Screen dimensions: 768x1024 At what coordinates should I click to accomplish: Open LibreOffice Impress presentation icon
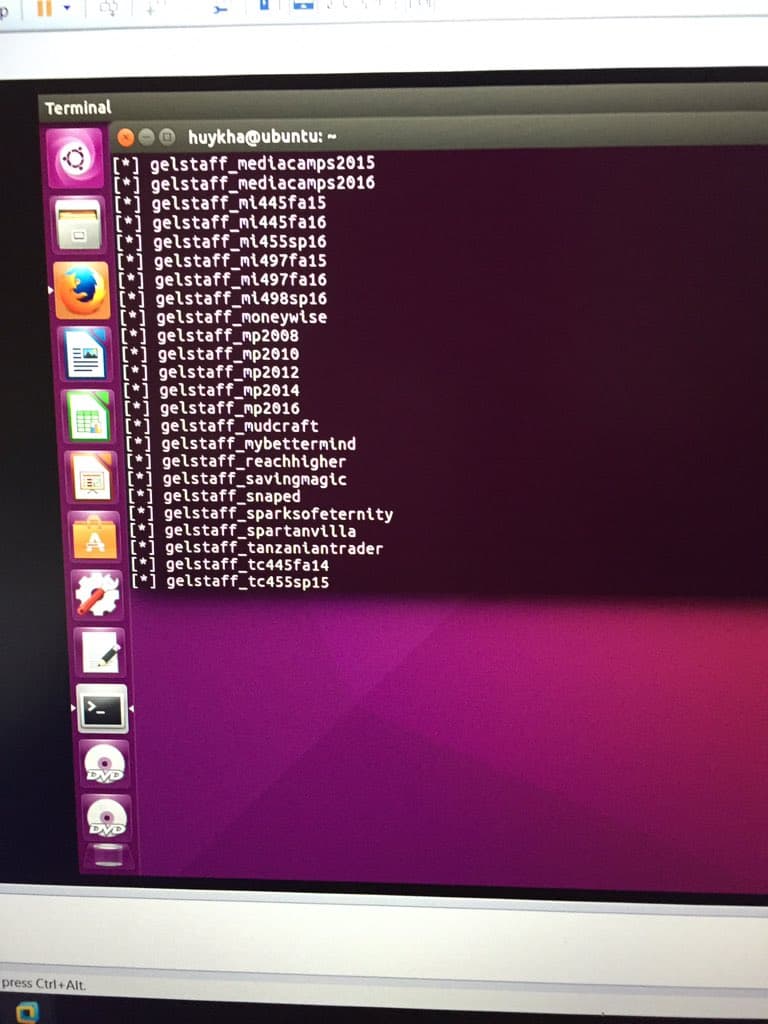91,478
